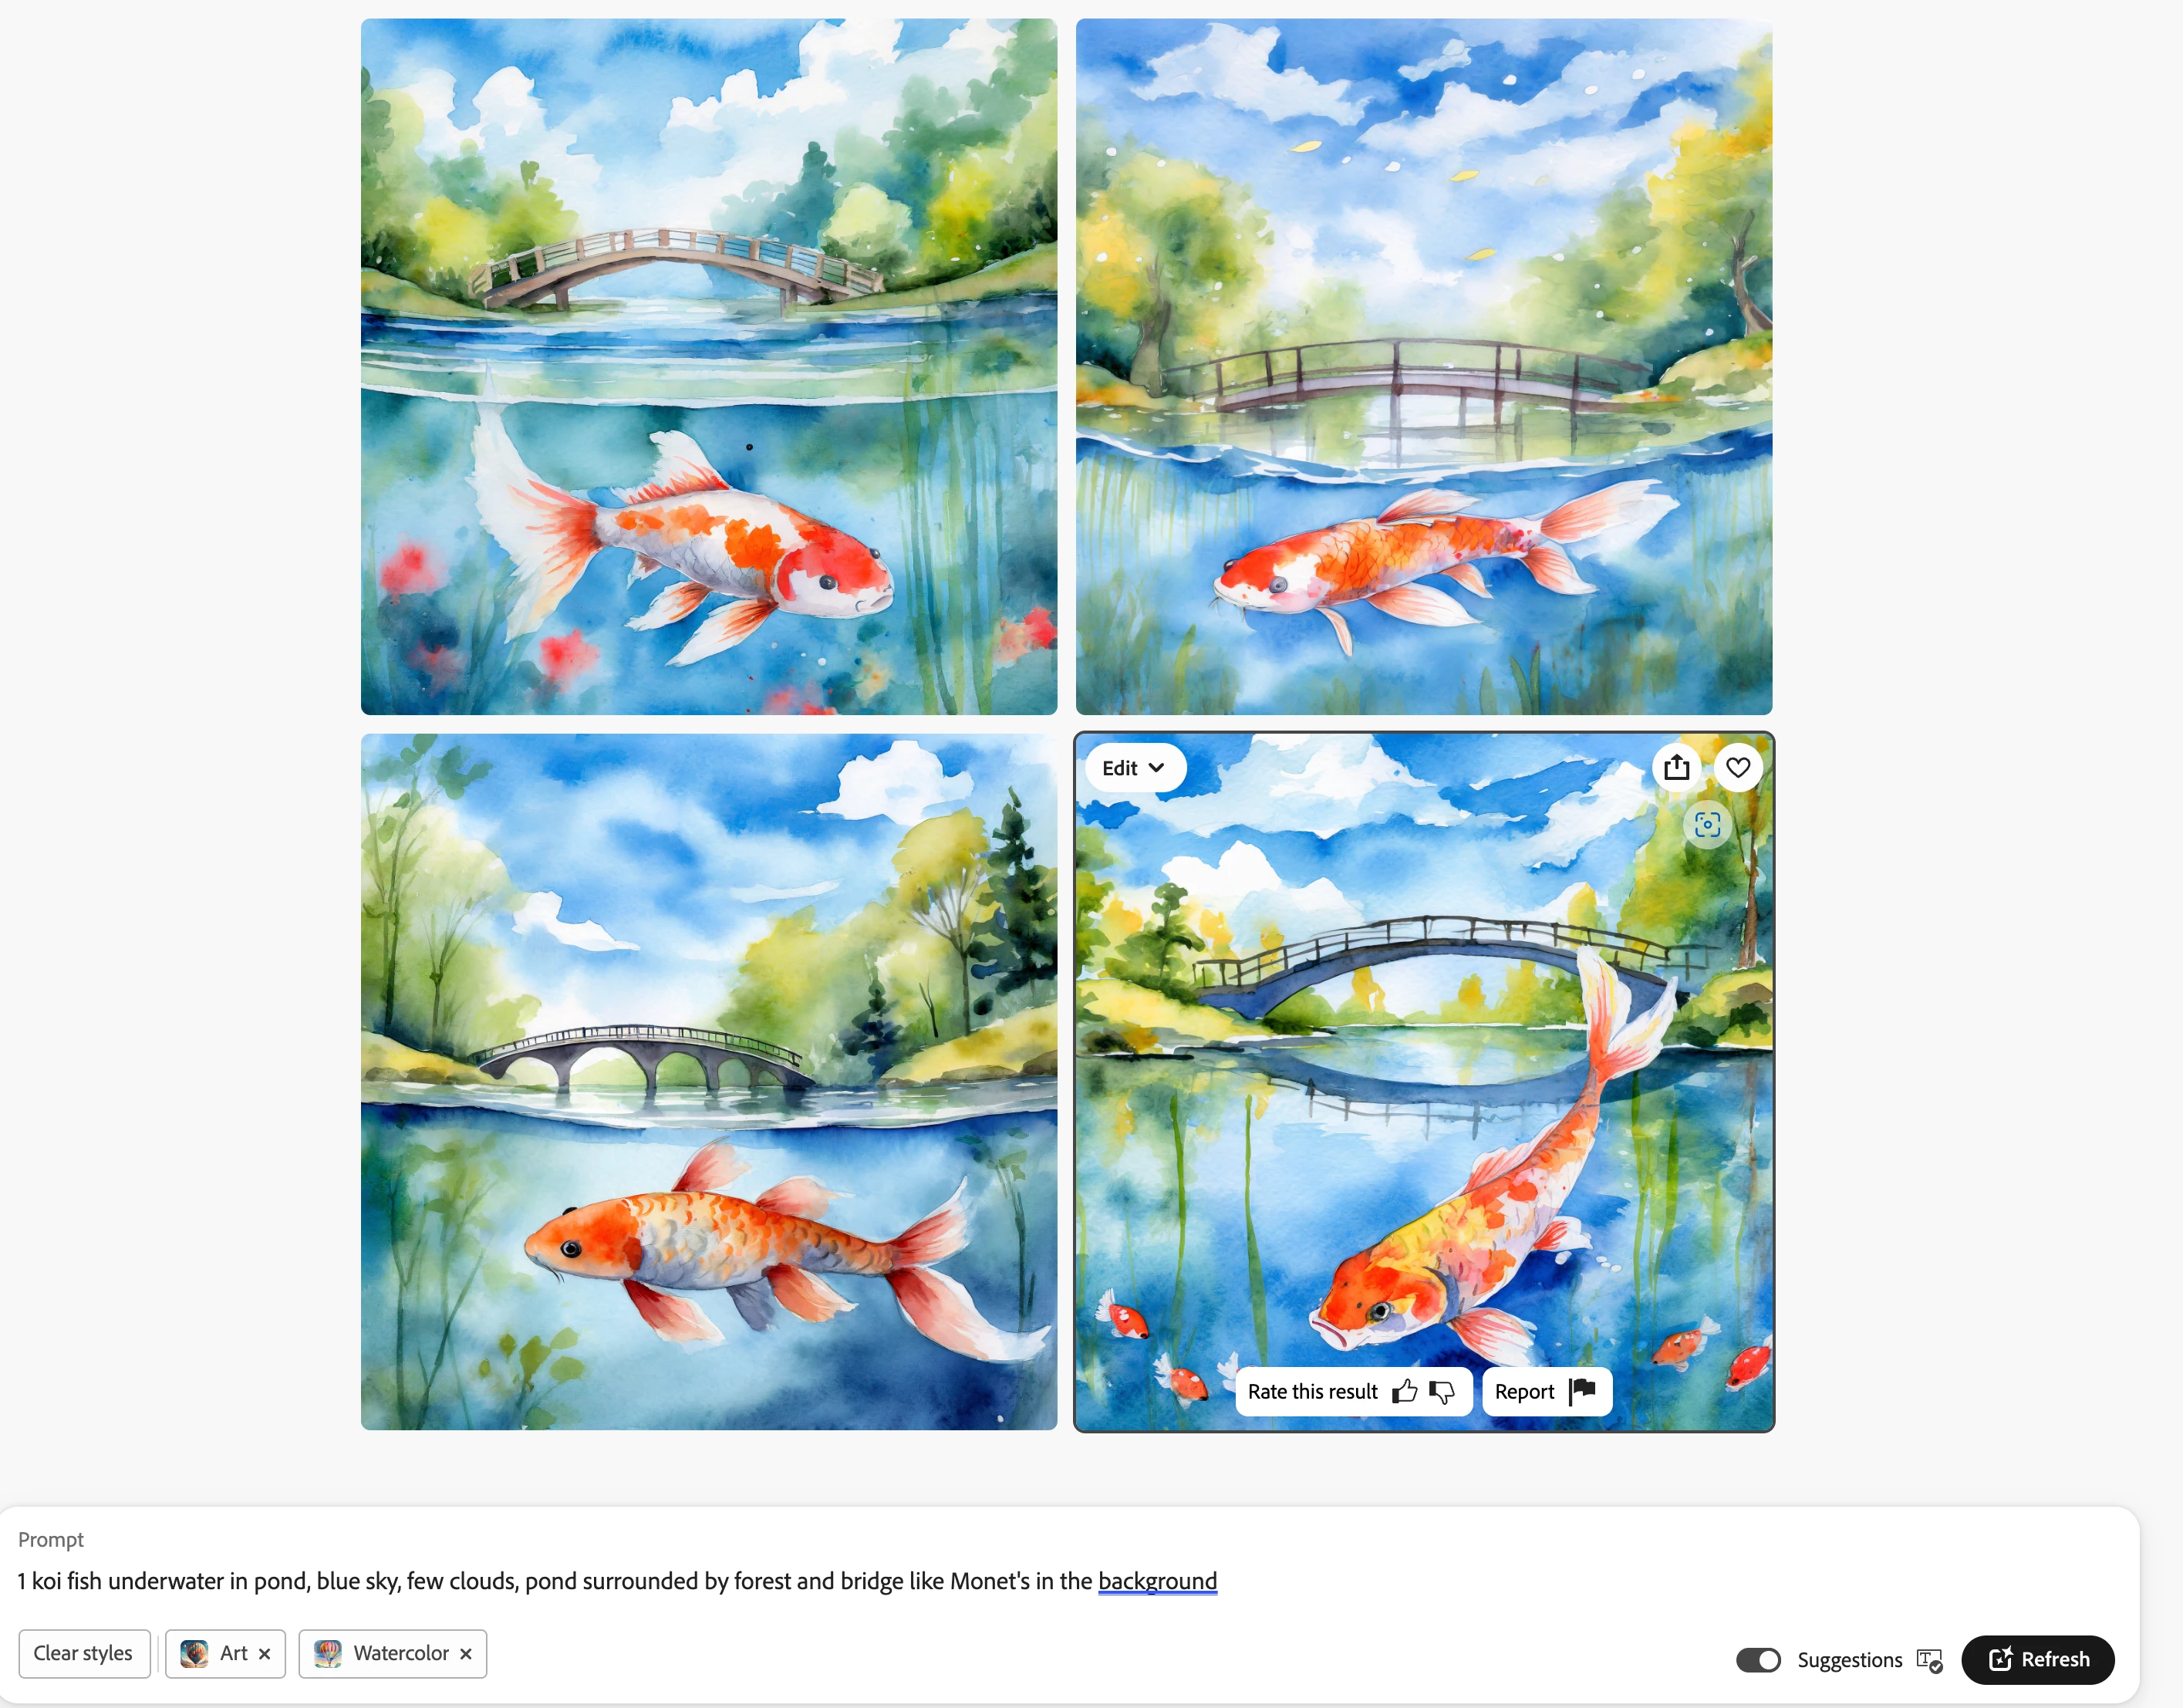Click the prompt suggestions text icon

[x=1929, y=1660]
